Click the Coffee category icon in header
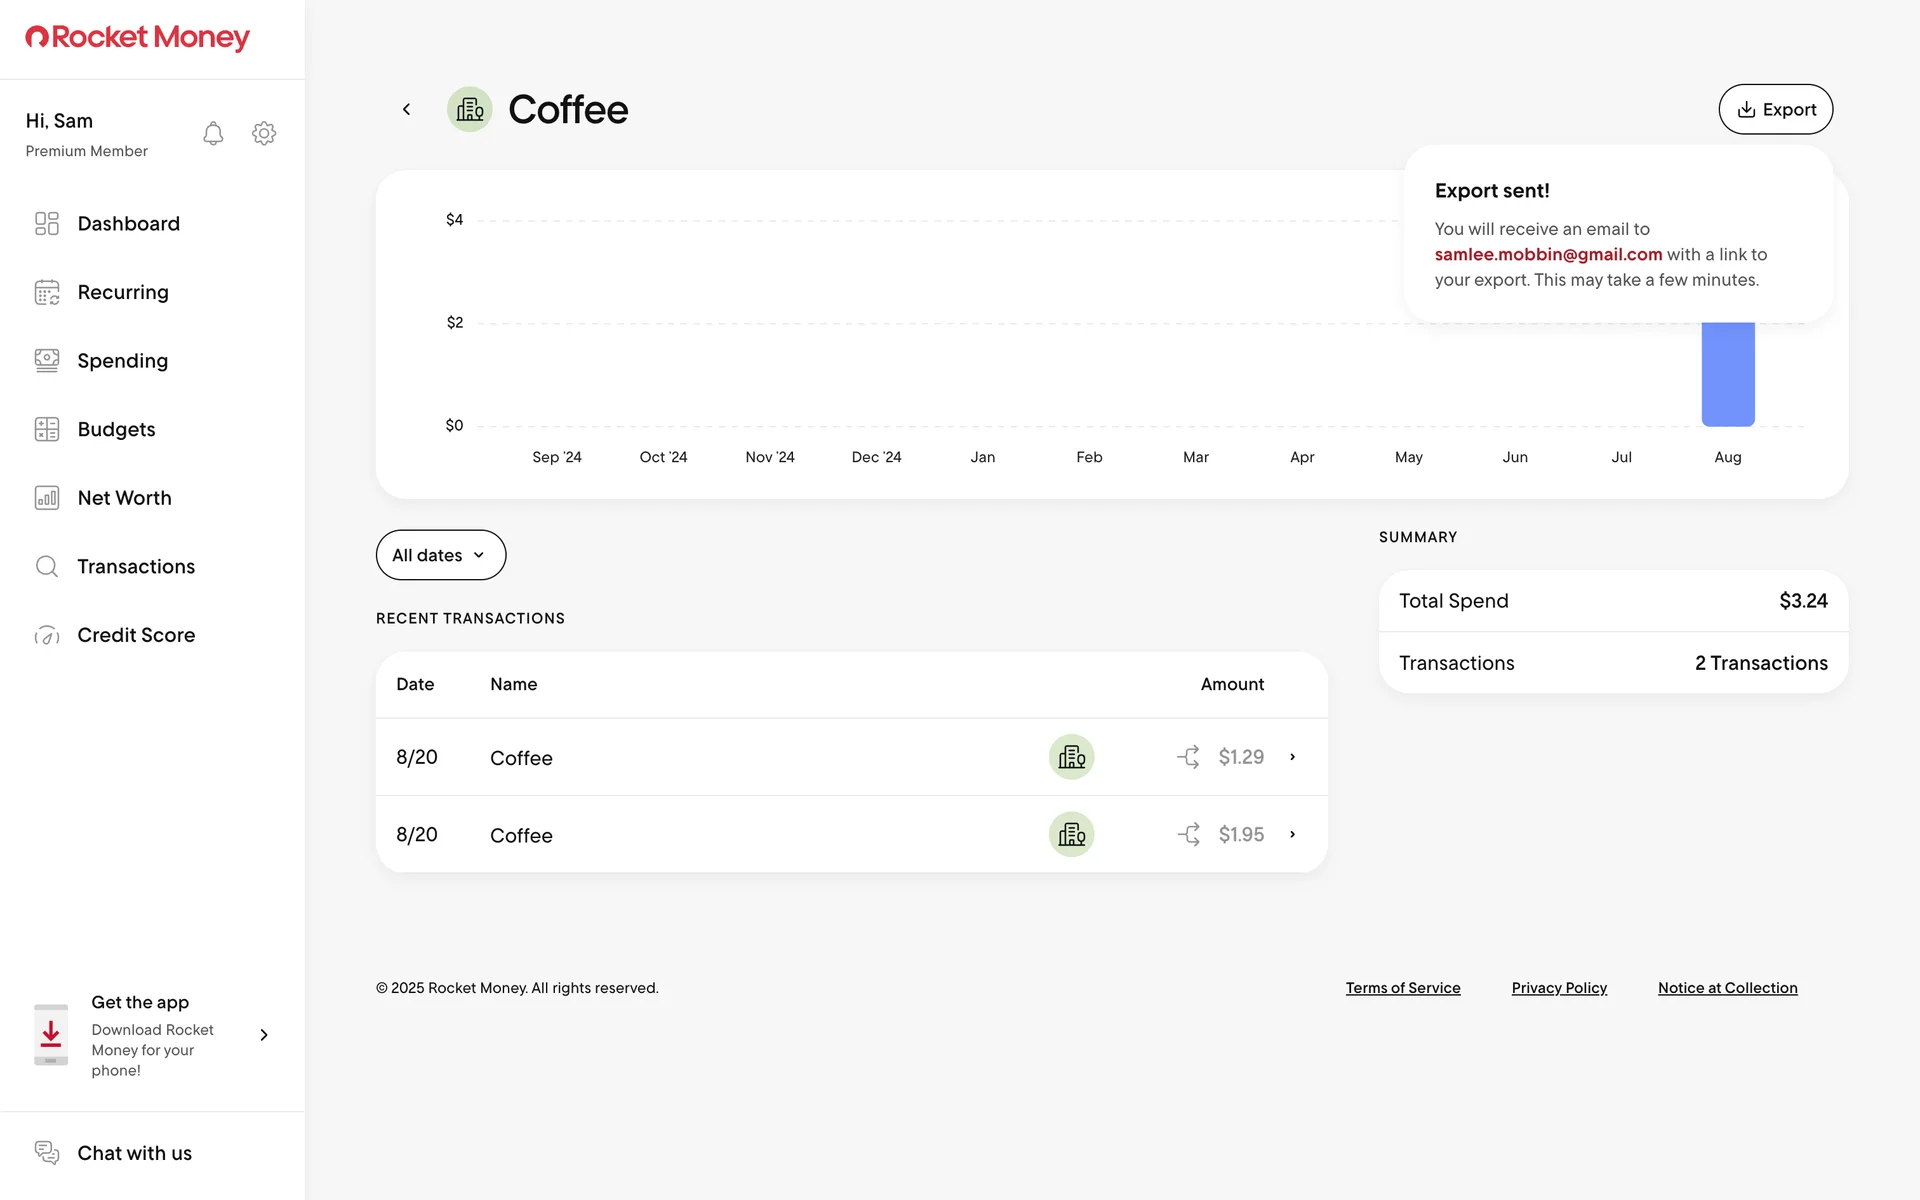 tap(469, 110)
